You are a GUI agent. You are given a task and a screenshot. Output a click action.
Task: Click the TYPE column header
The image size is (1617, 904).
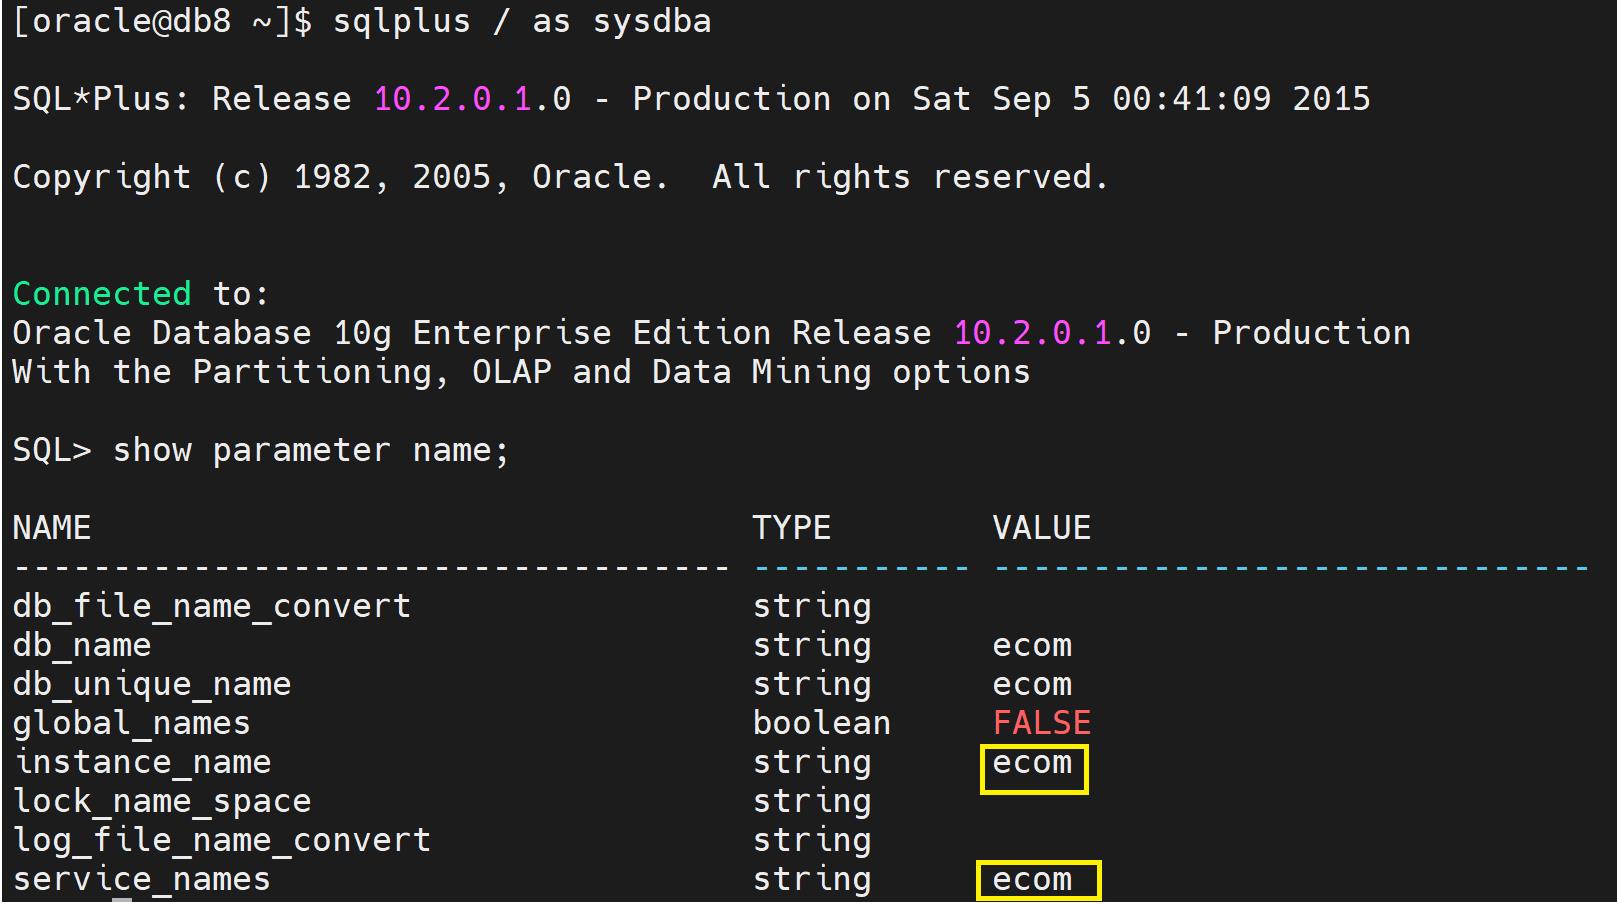click(x=792, y=528)
